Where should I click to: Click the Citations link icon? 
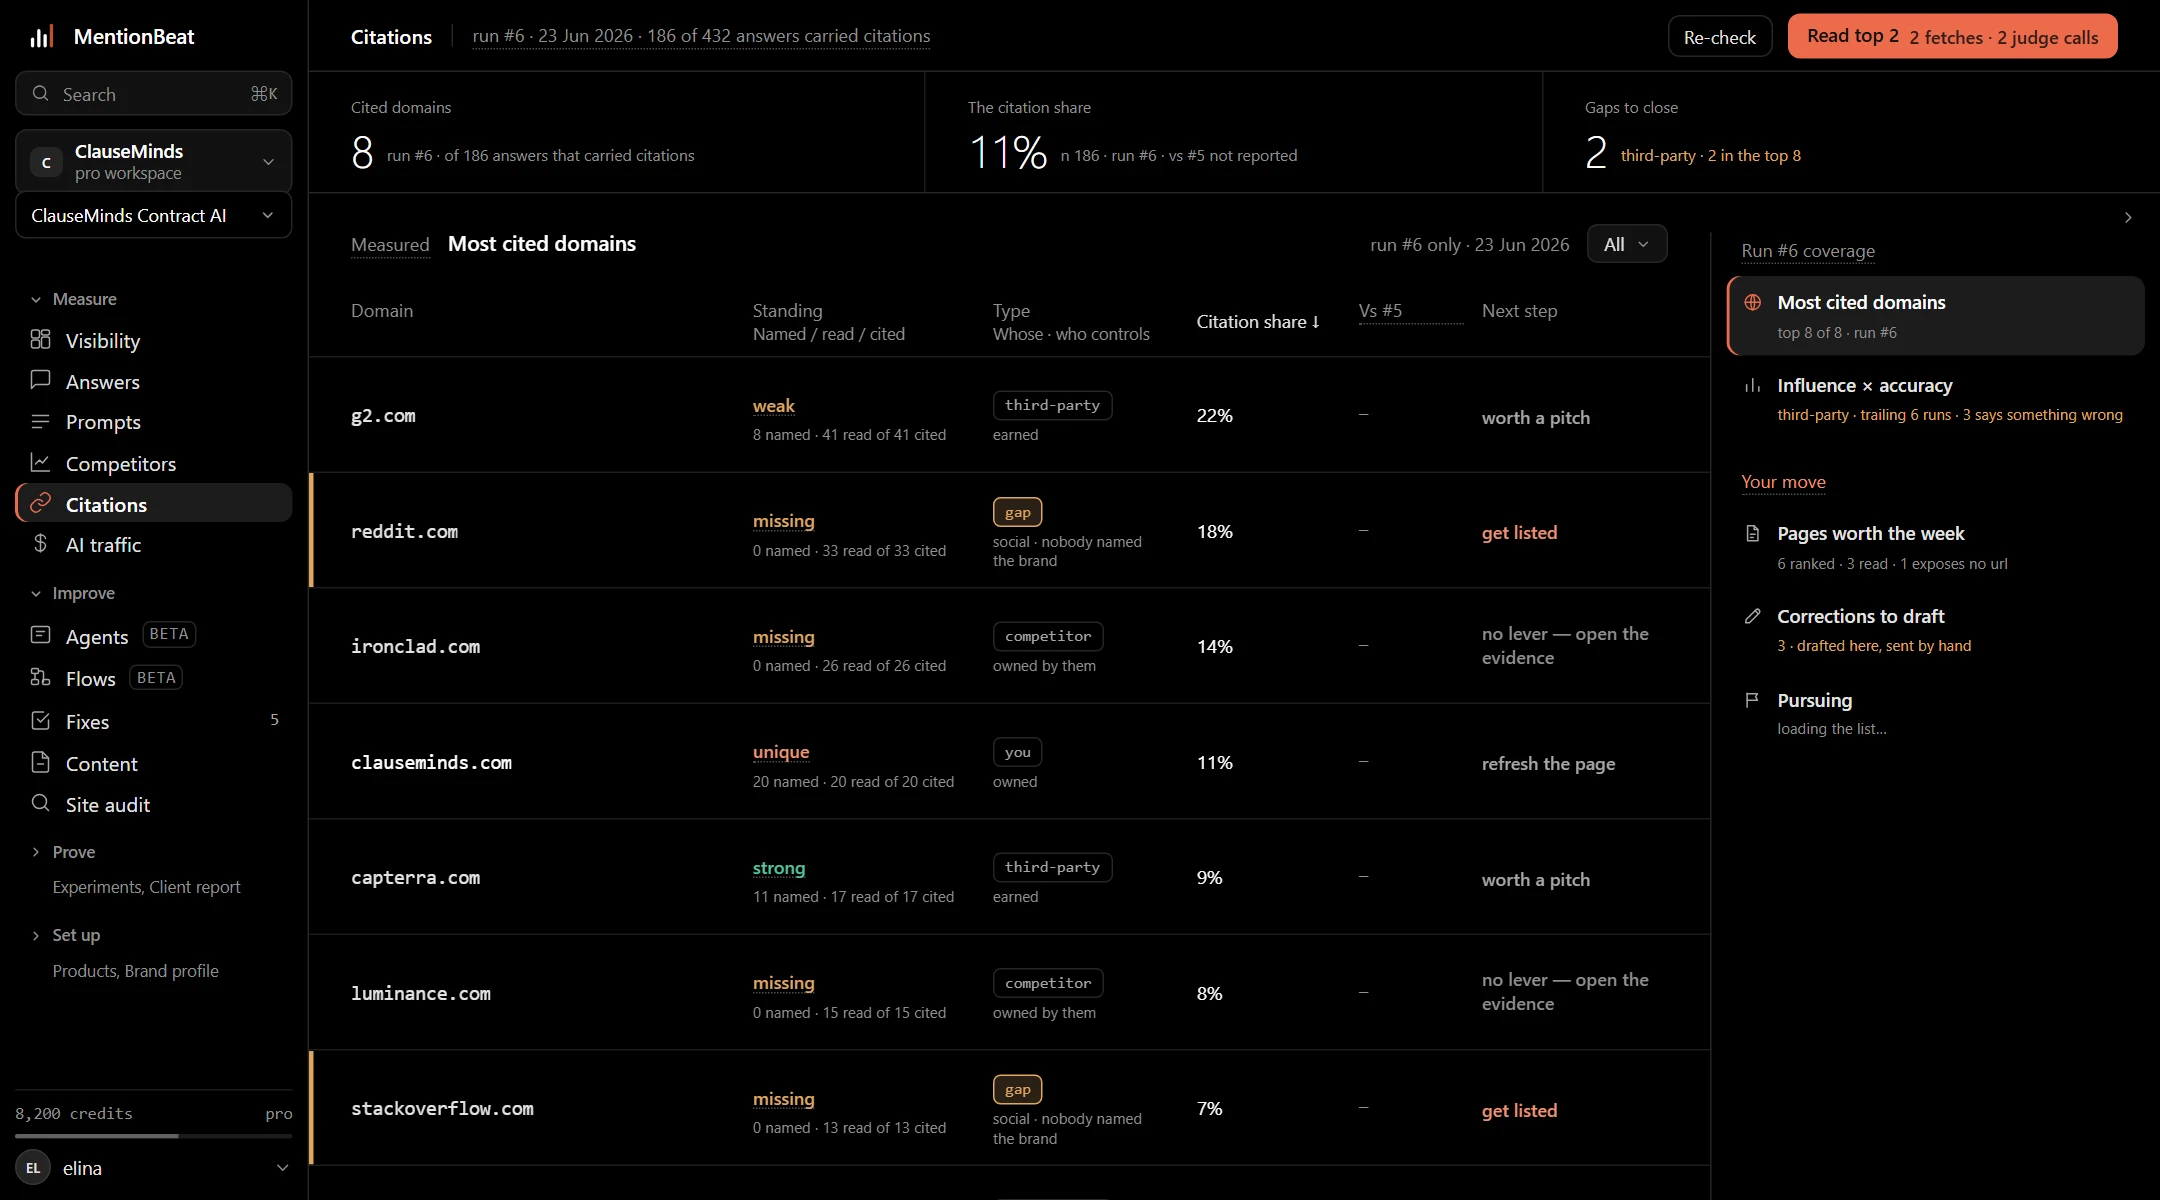click(x=40, y=503)
